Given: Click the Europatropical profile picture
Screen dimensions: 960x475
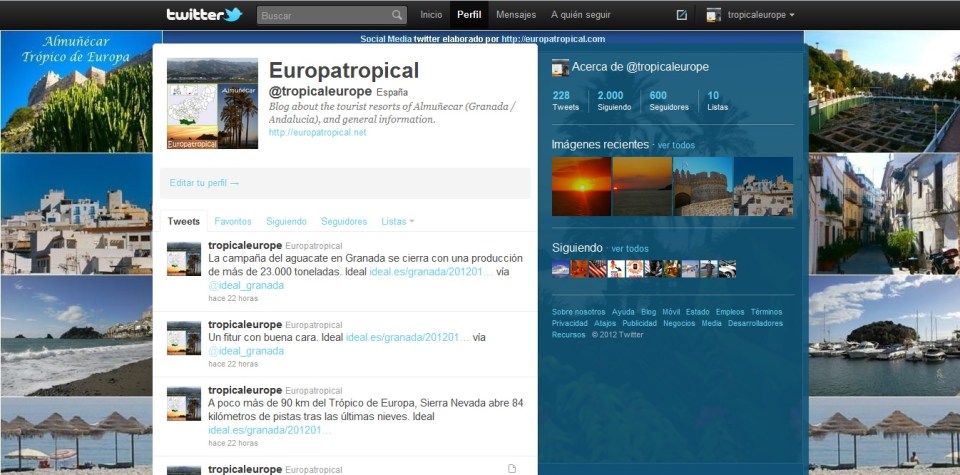Looking at the screenshot, I should tap(212, 104).
